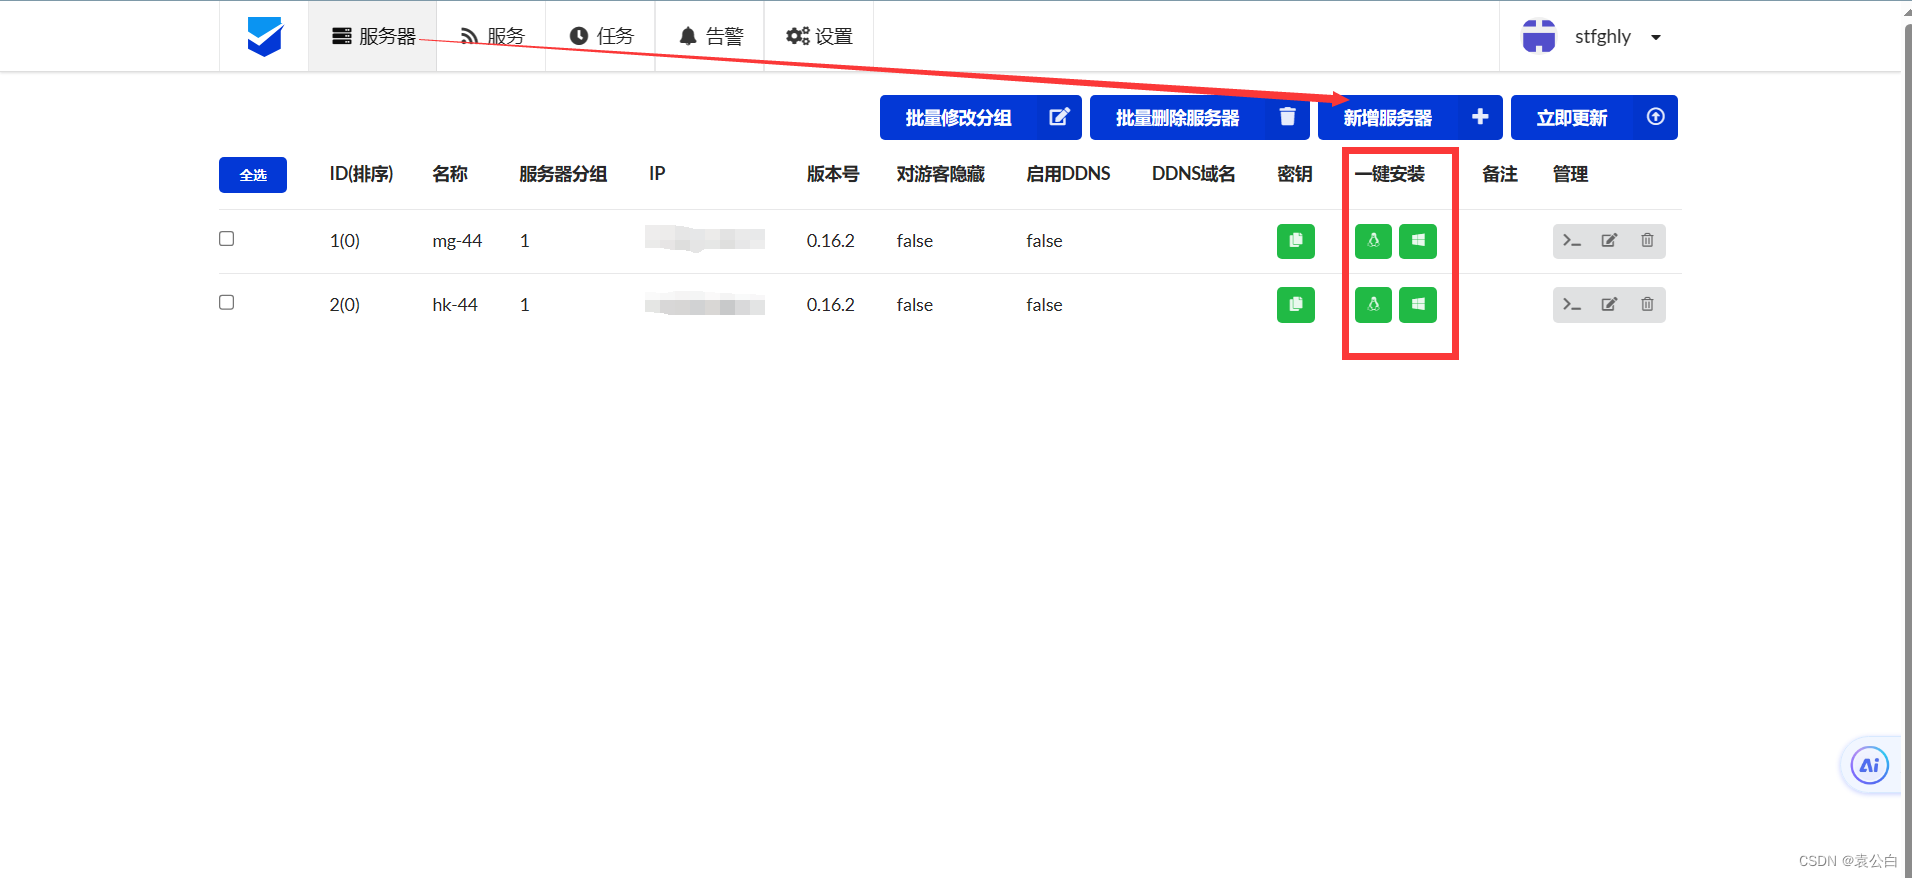This screenshot has height=878, width=1912.
Task: Copy Linux install command for mg-44
Action: click(x=1373, y=241)
